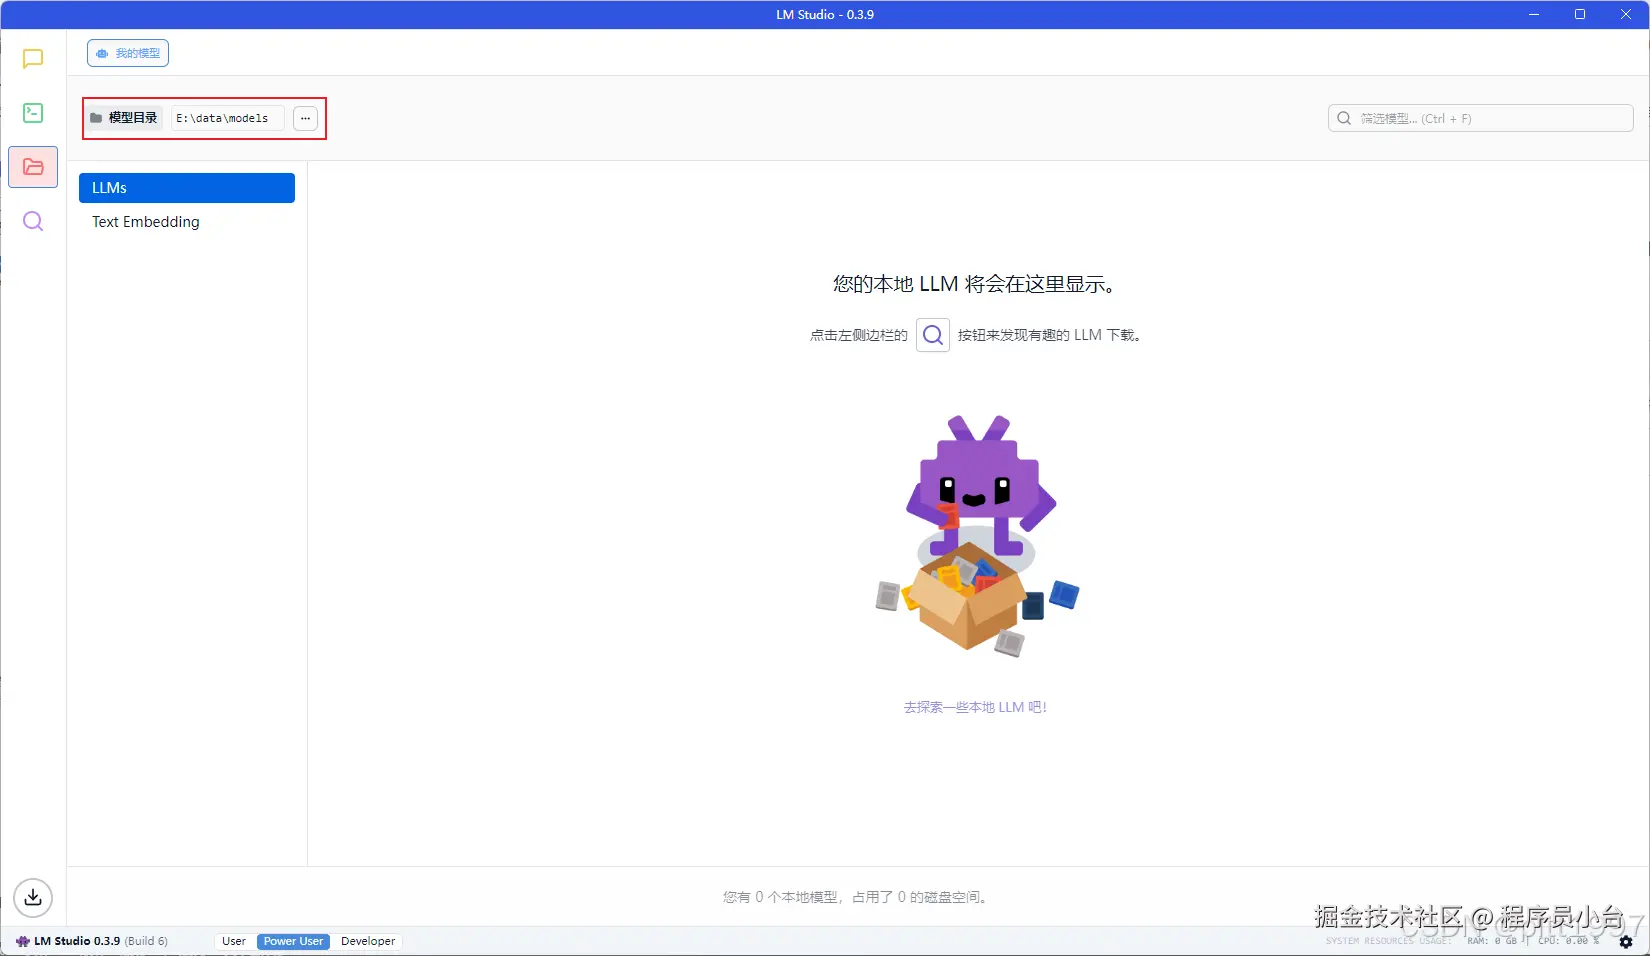The image size is (1650, 956).
Task: Click the magnifier icon in the filter box
Action: pyautogui.click(x=1344, y=118)
